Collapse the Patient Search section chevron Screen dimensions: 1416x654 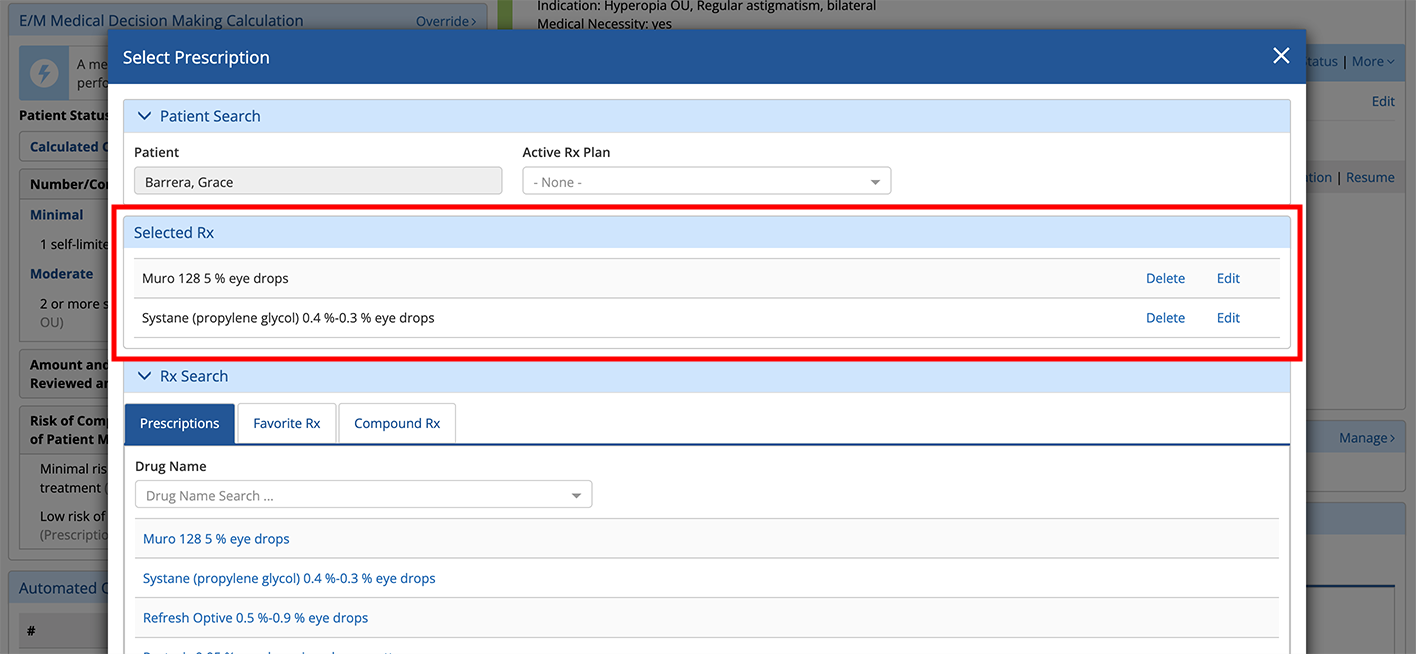click(144, 116)
